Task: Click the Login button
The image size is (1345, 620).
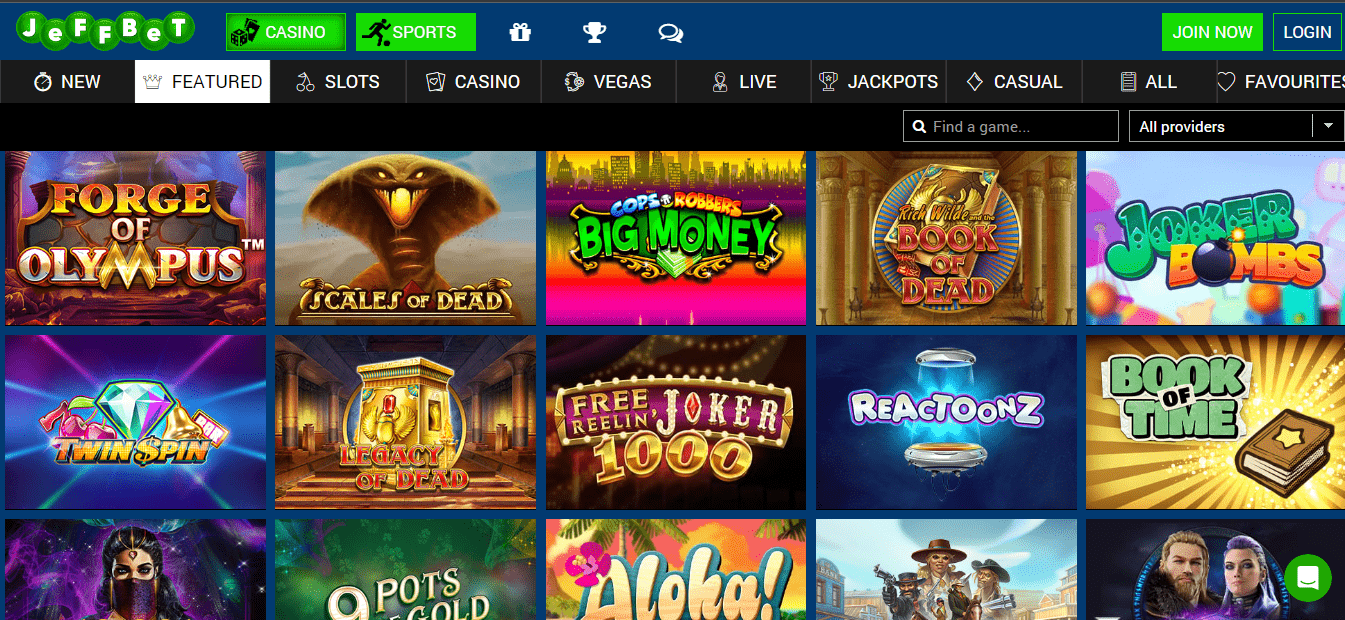Action: pos(1307,32)
